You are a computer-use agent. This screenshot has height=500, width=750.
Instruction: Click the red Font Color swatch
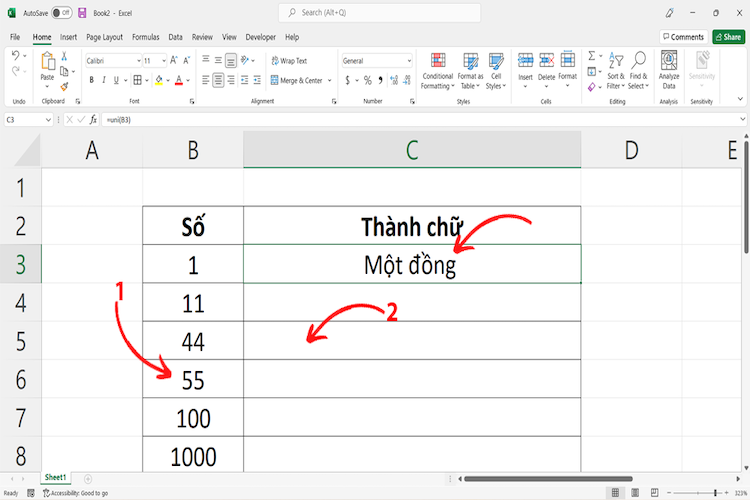[x=179, y=80]
